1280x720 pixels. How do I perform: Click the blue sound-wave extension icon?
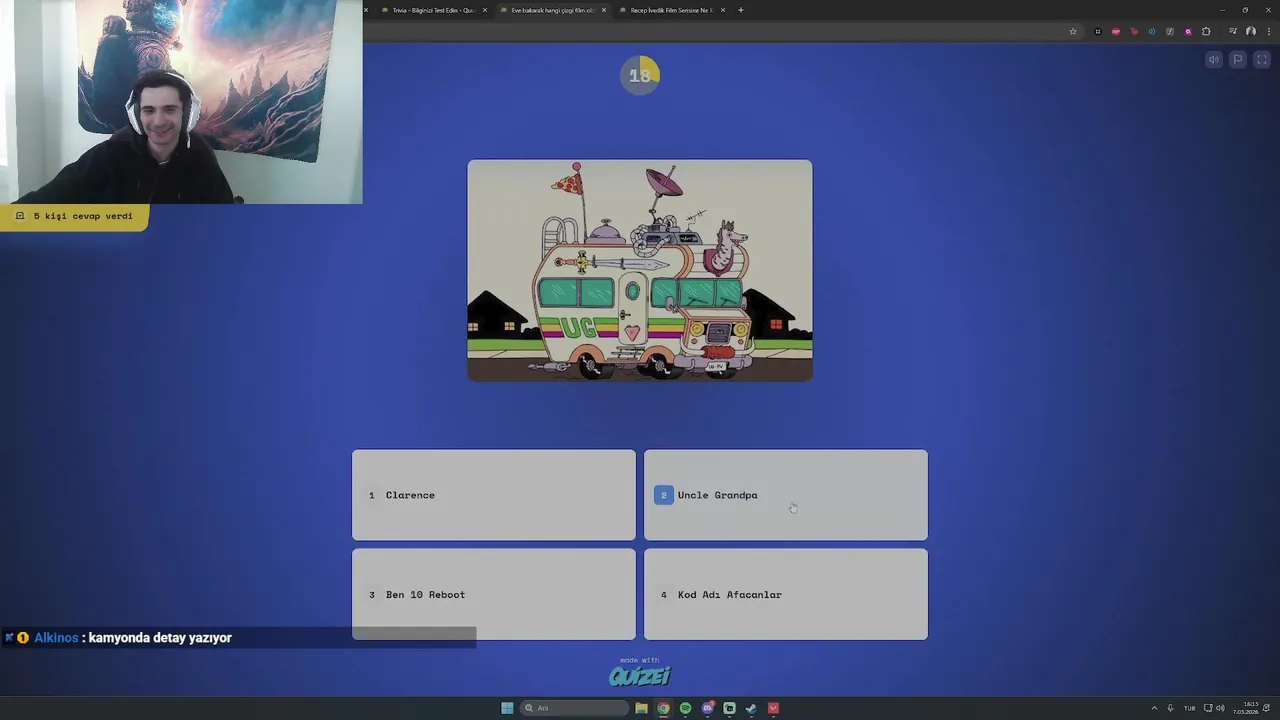1152,32
